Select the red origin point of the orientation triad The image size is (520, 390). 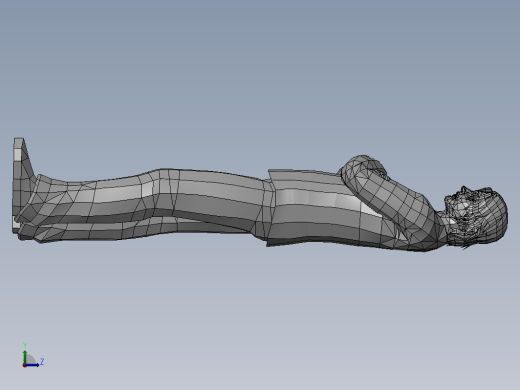[x=24, y=365]
